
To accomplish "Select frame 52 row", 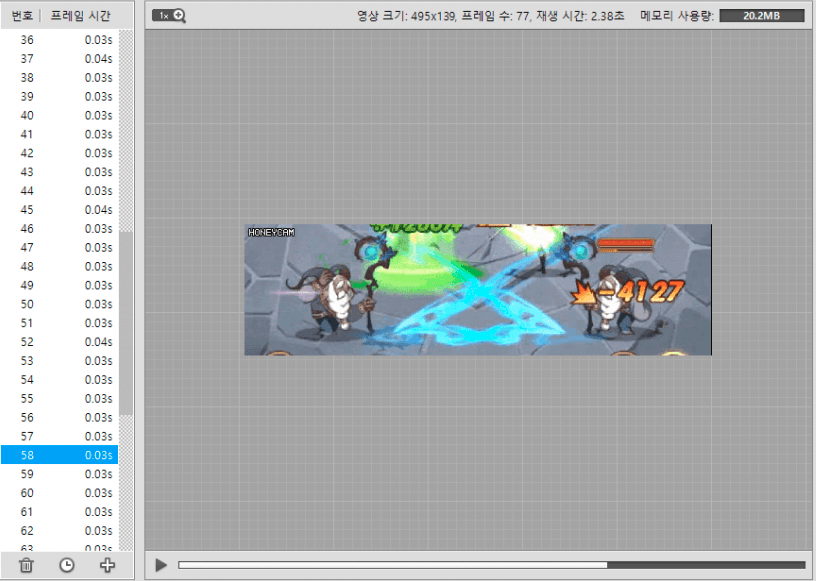I will tap(59, 342).
